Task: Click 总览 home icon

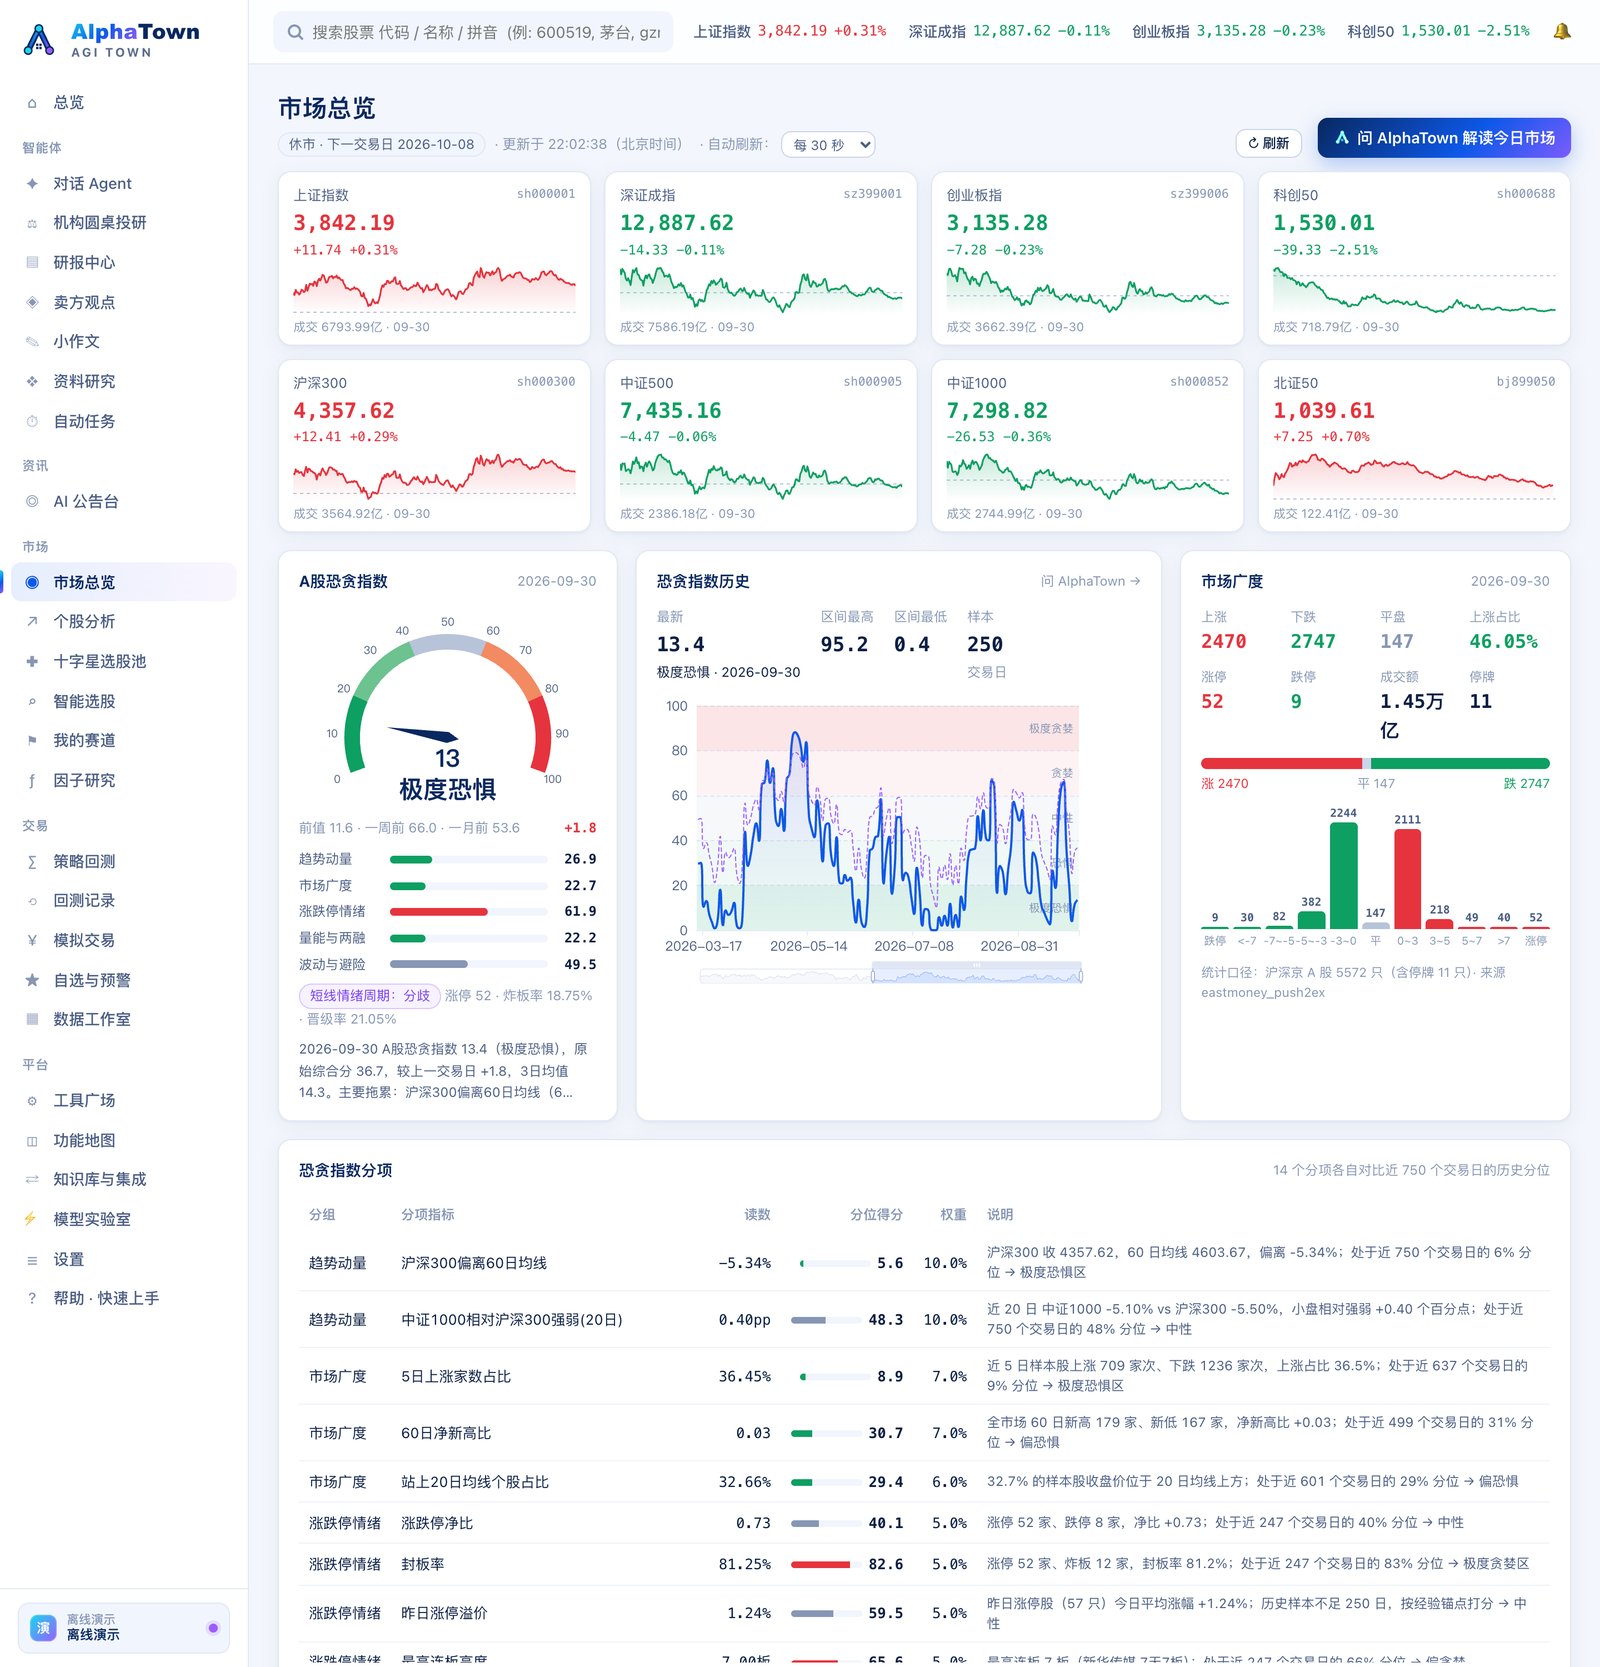Action: pos(32,103)
